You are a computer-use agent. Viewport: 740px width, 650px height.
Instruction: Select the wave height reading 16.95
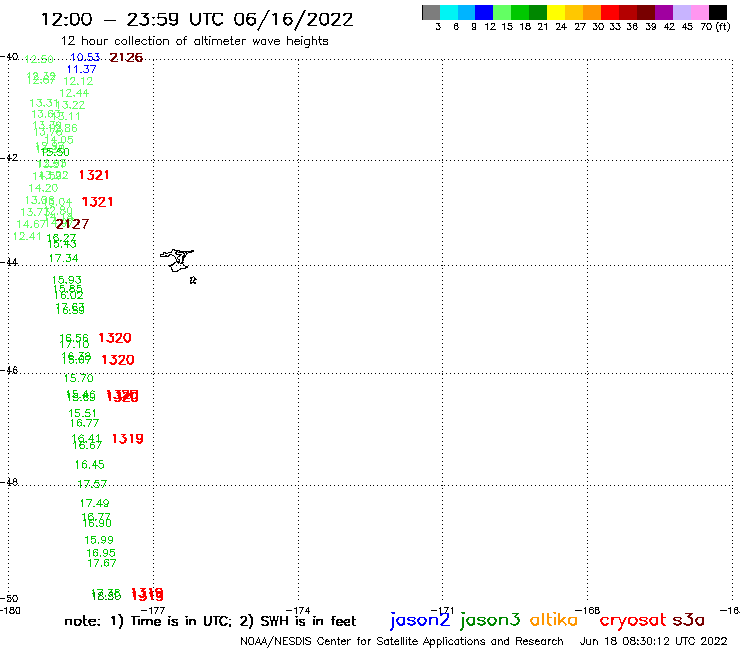pyautogui.click(x=101, y=553)
